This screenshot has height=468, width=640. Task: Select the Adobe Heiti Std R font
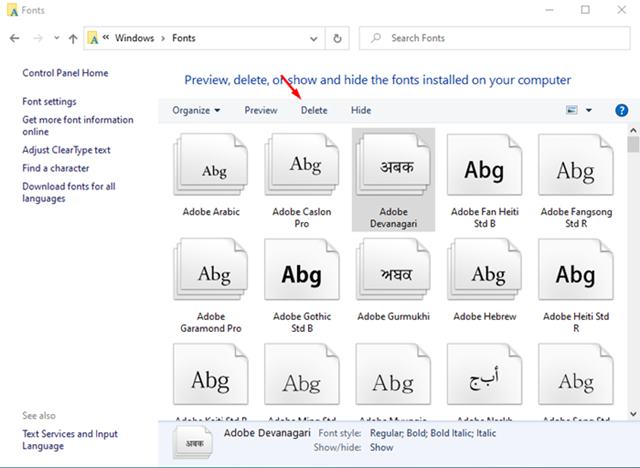pyautogui.click(x=576, y=270)
